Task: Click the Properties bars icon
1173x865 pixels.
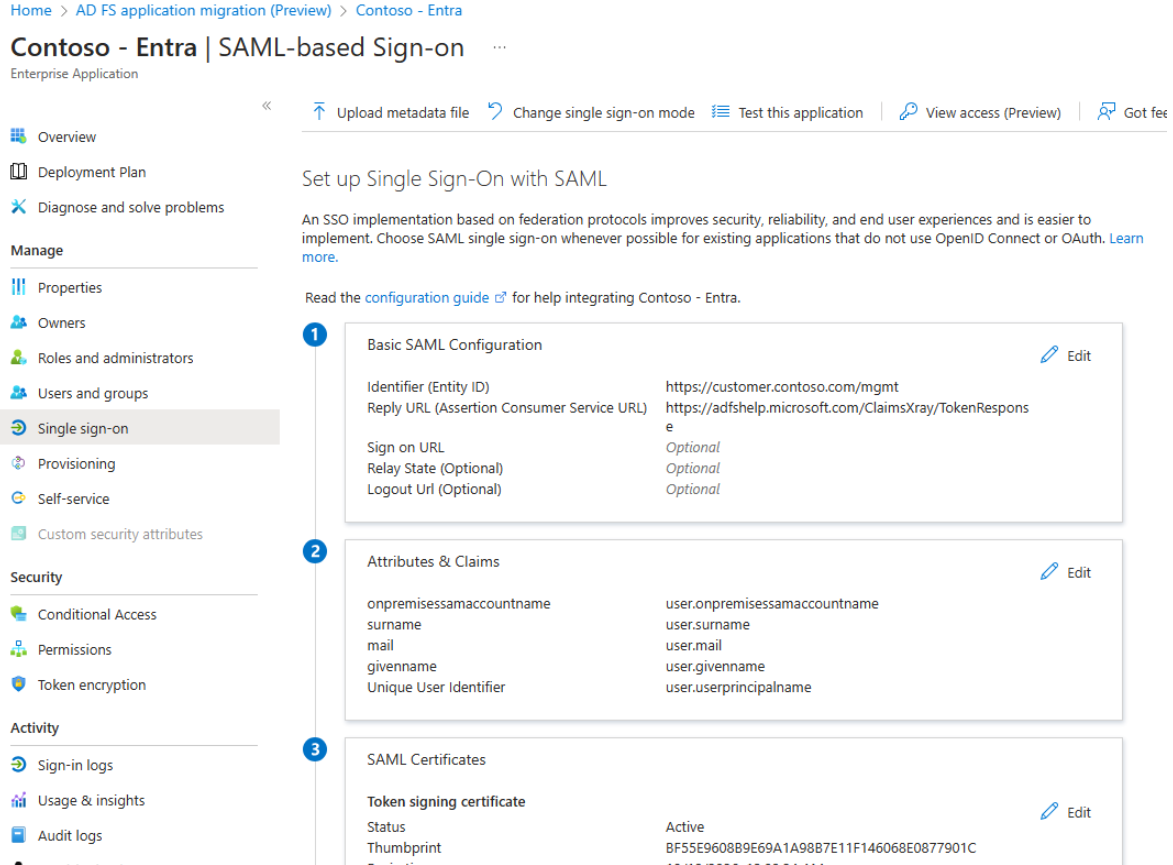Action: click(x=19, y=287)
